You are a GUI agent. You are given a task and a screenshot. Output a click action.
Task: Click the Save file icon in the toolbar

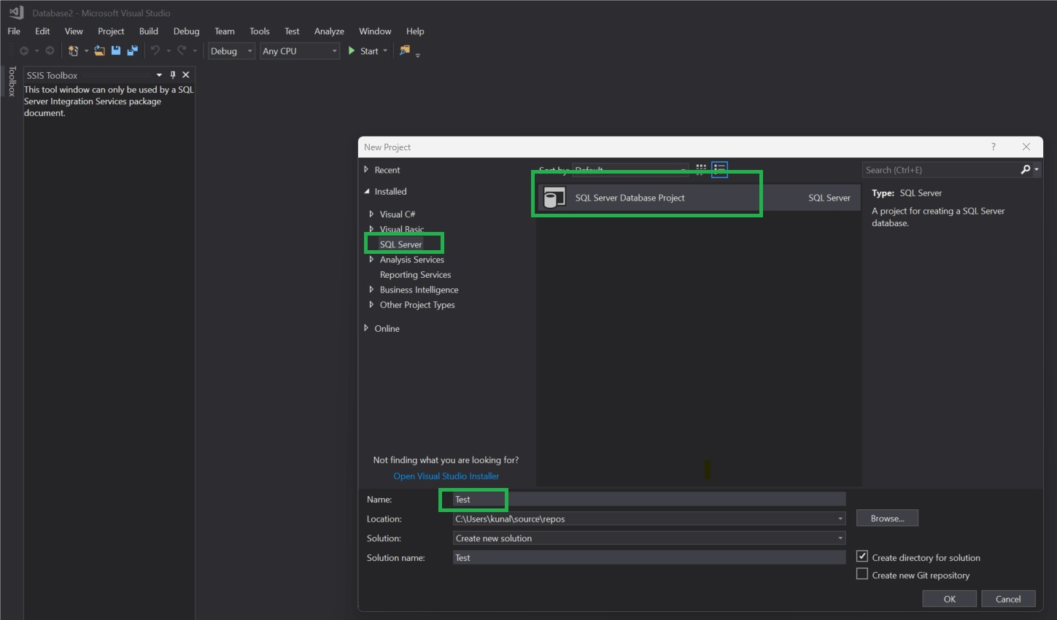tap(115, 51)
